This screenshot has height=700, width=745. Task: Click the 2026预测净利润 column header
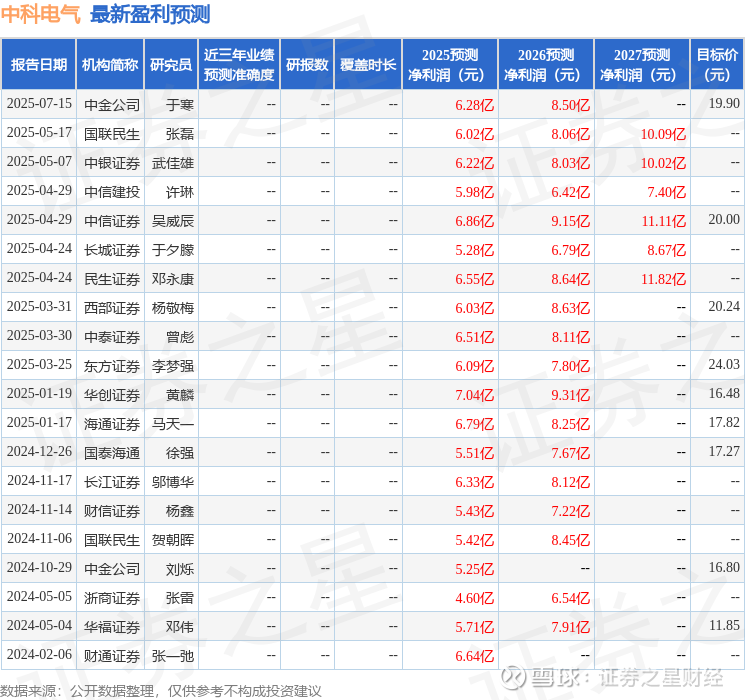pos(546,64)
